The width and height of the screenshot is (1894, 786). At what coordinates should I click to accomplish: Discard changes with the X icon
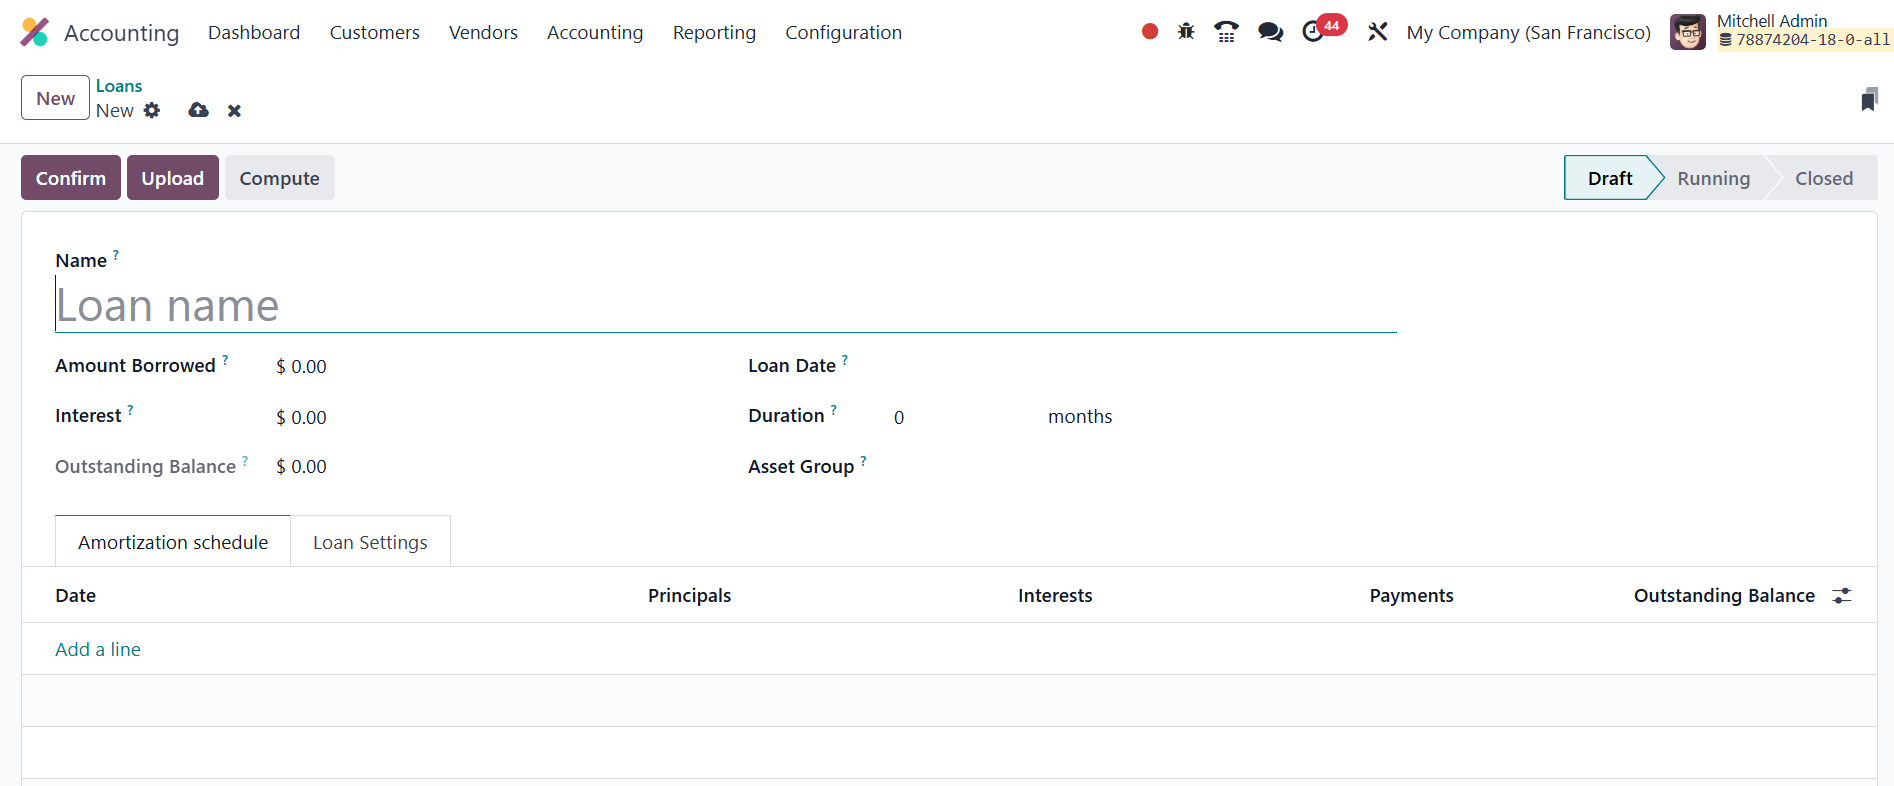[234, 110]
